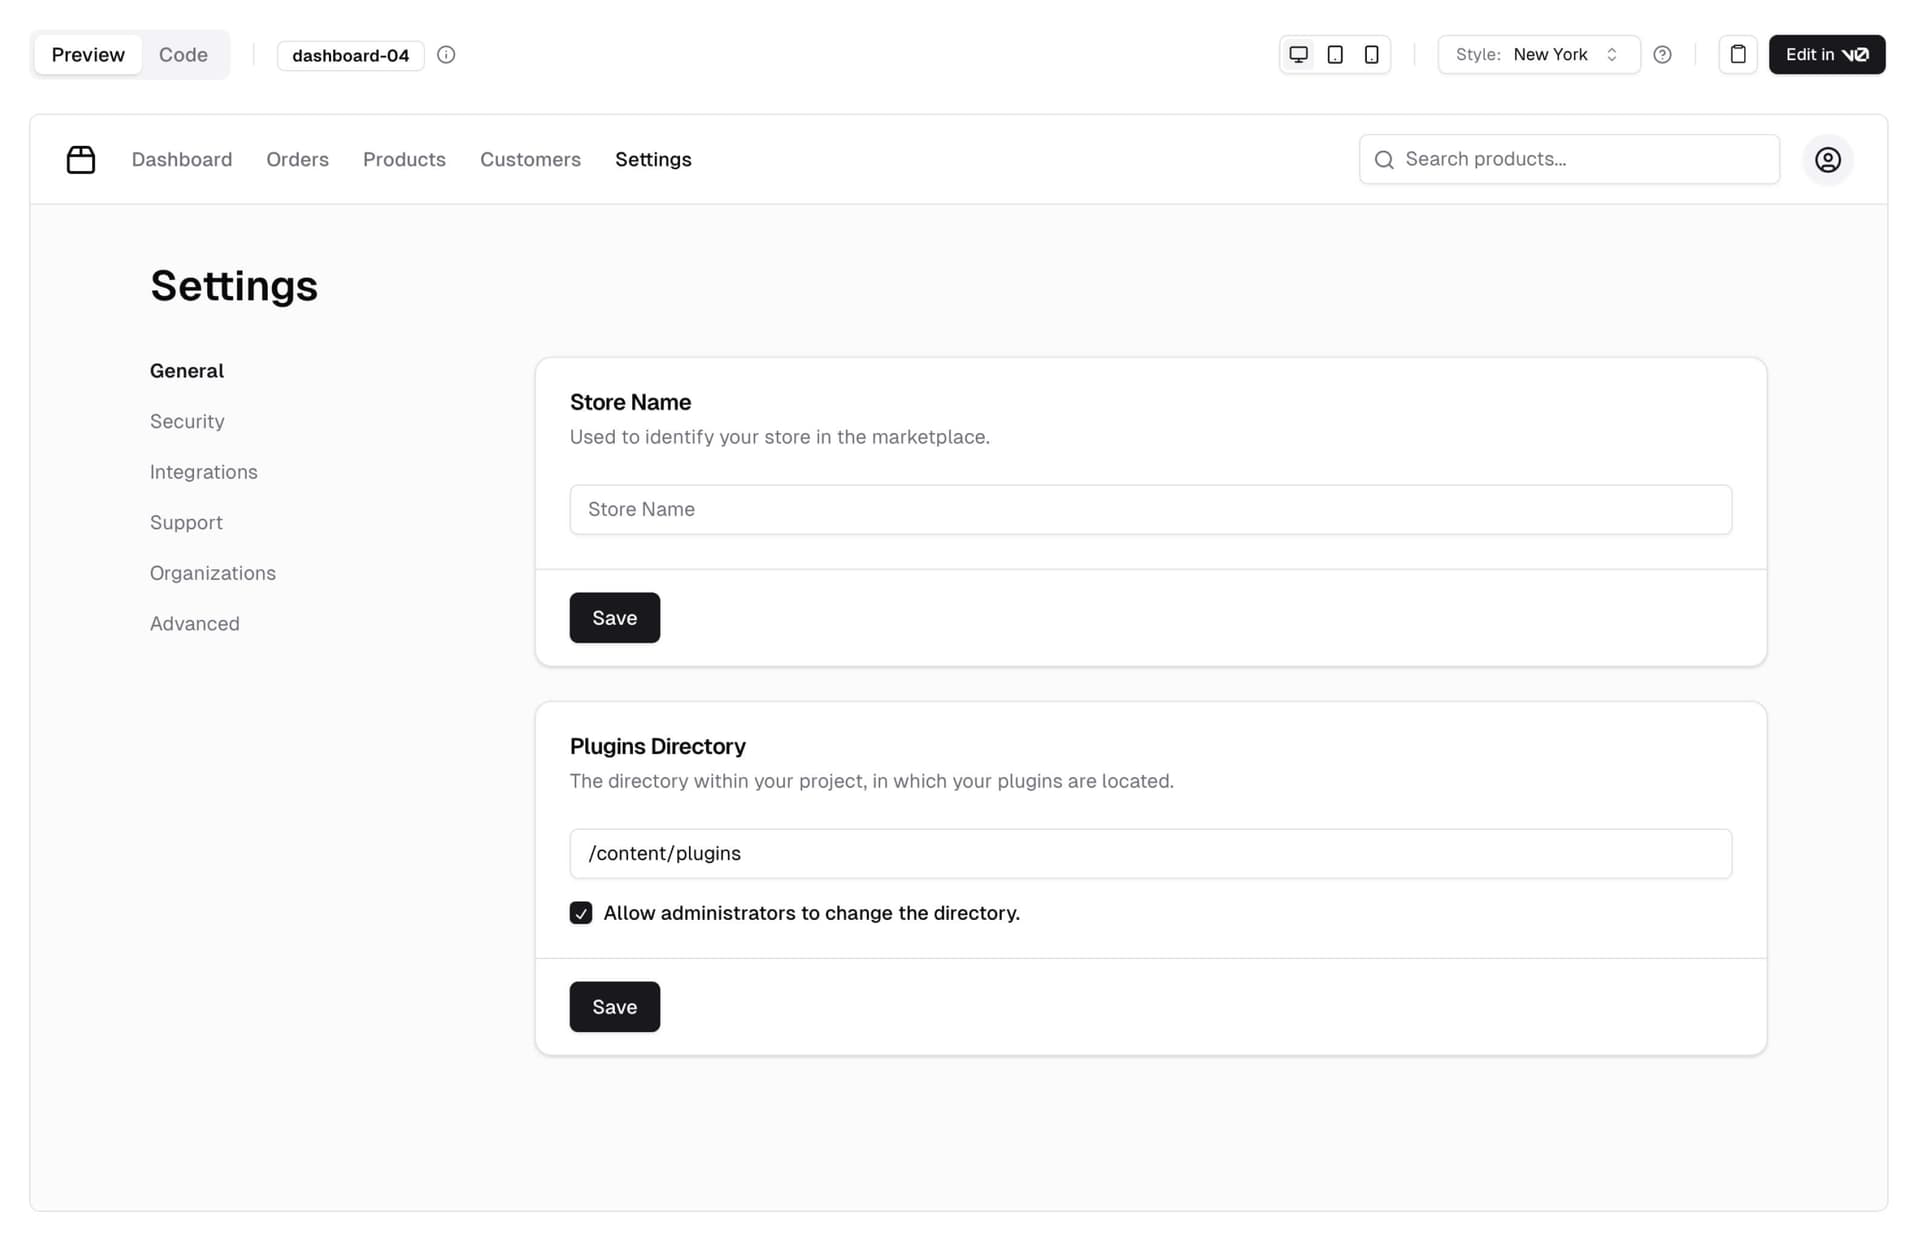Select the Security sidebar link
The height and width of the screenshot is (1241, 1920).
186,421
